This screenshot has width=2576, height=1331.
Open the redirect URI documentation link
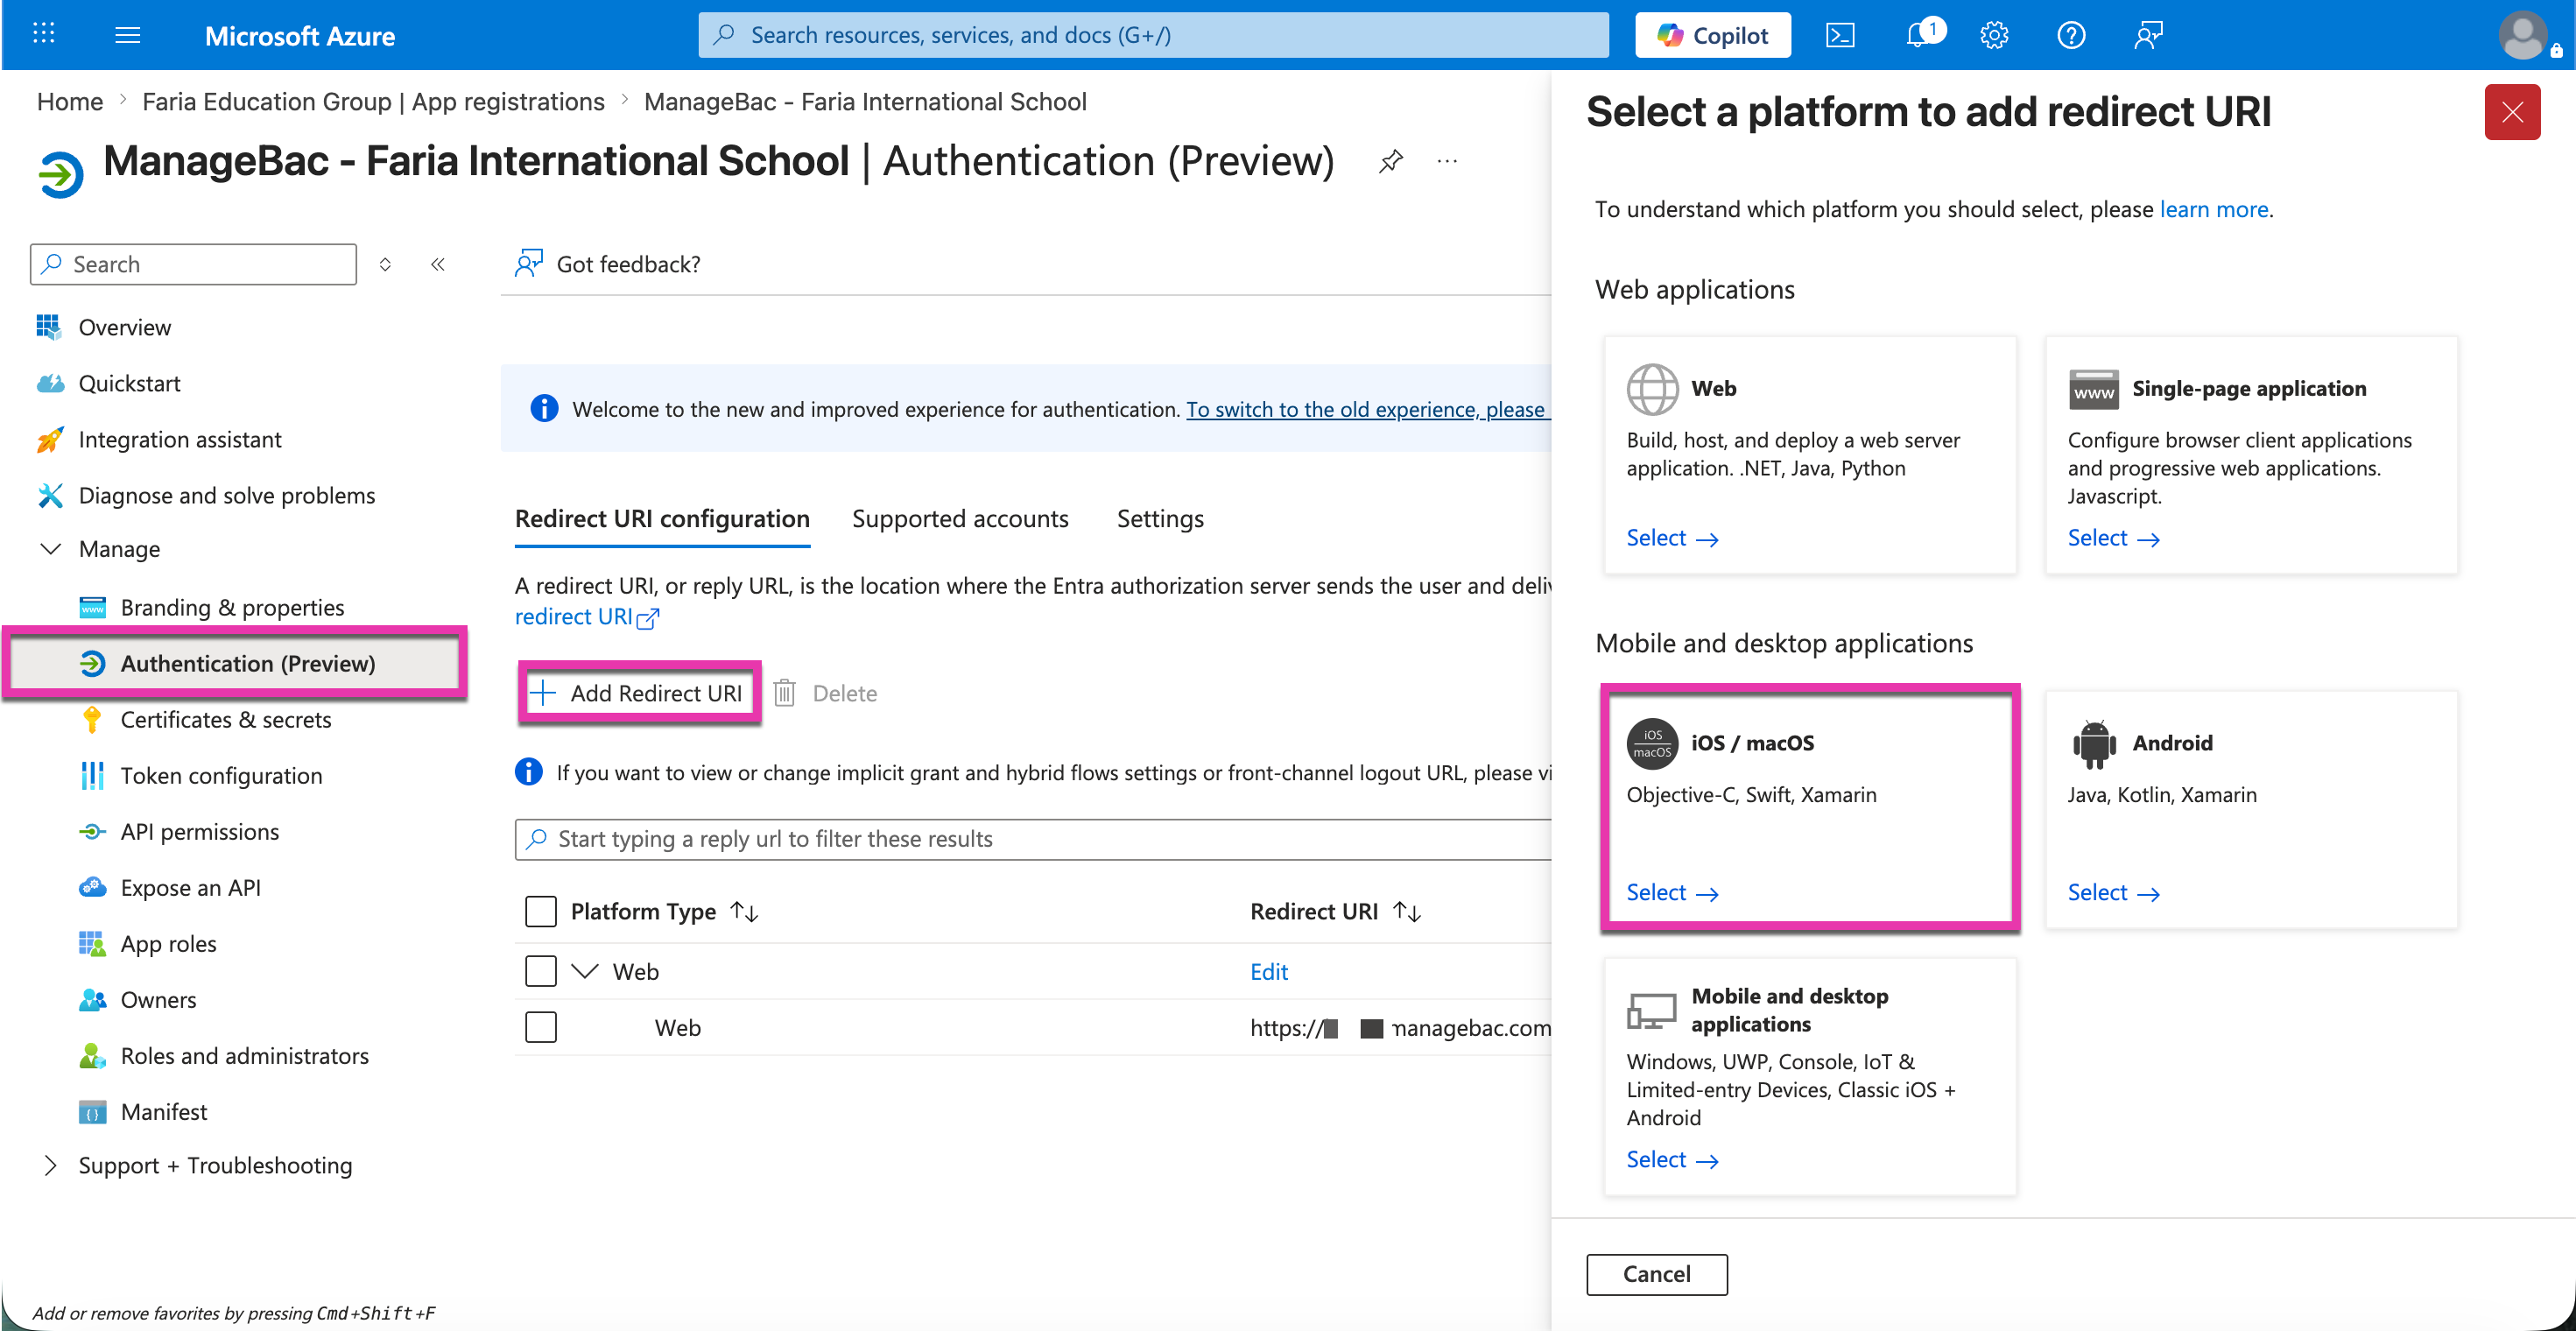(x=587, y=617)
